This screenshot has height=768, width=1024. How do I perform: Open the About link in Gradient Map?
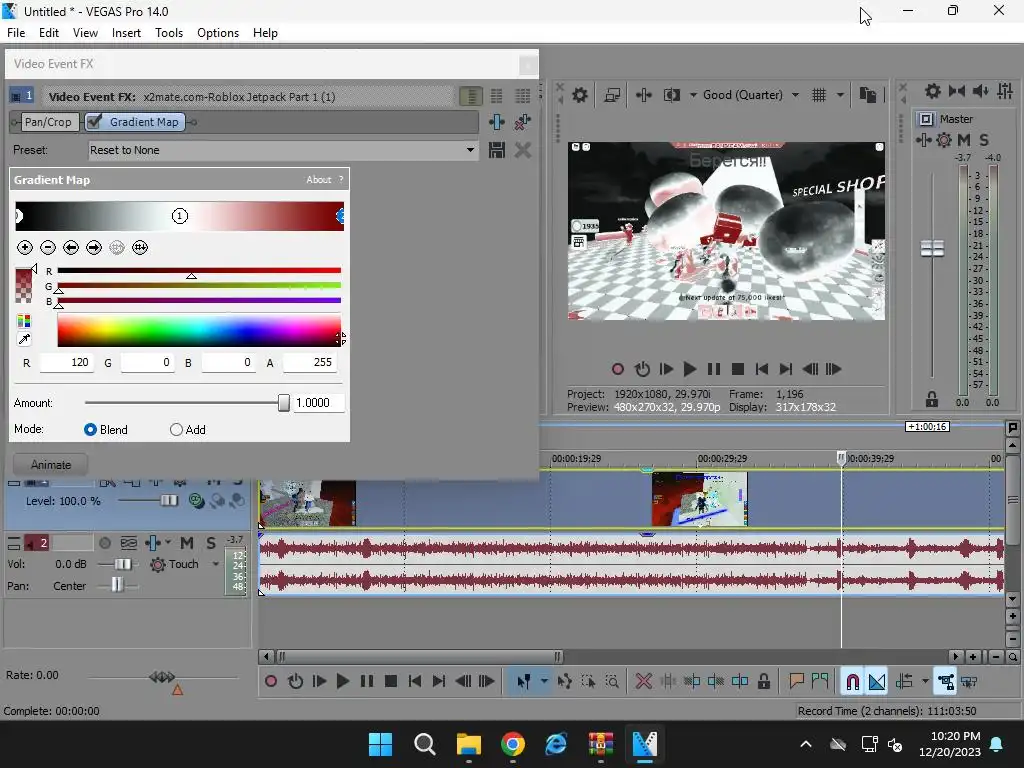319,180
